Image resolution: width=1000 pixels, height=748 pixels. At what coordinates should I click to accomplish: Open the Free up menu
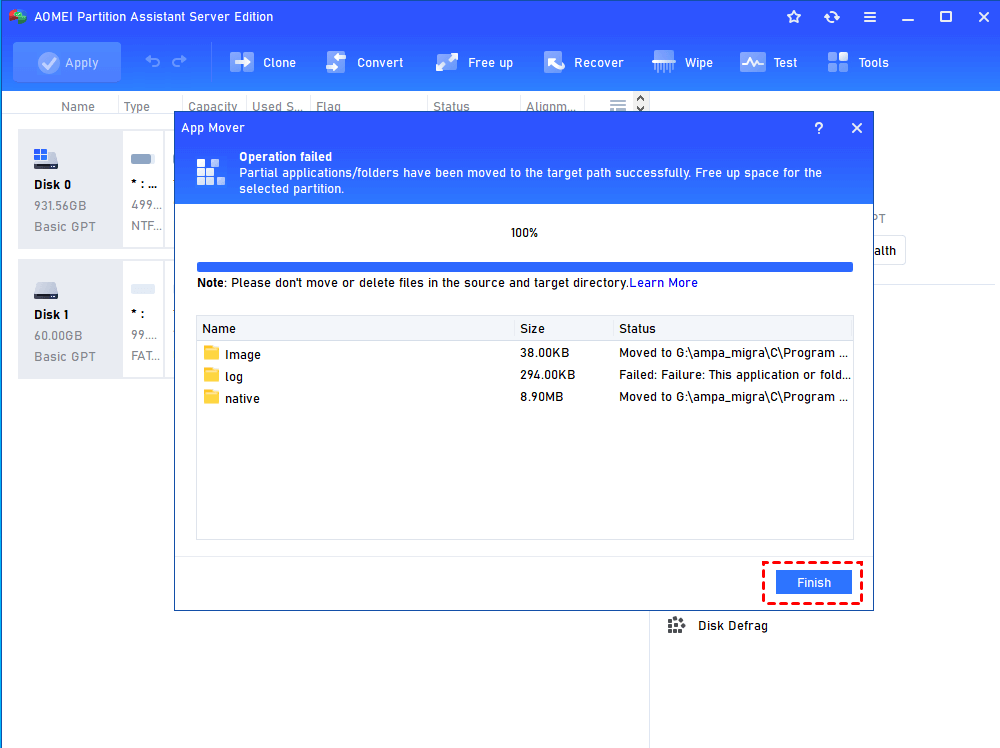(x=474, y=62)
